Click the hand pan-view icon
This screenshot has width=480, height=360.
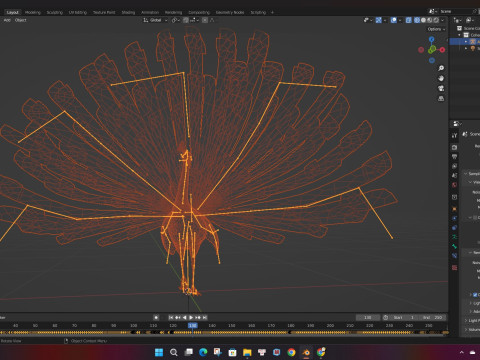[441, 78]
